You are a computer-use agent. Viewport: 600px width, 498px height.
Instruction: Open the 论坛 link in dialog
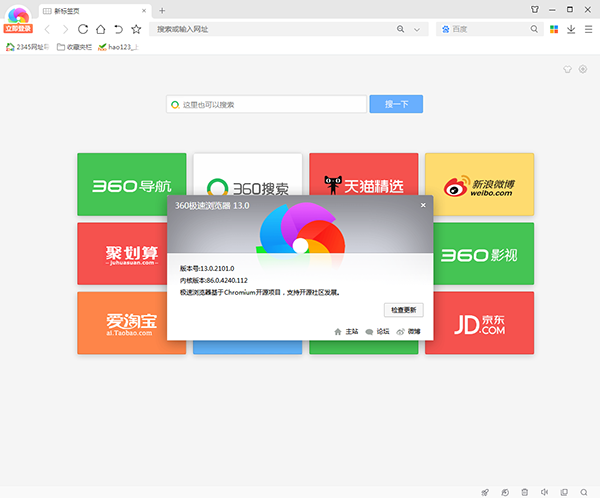tap(377, 331)
